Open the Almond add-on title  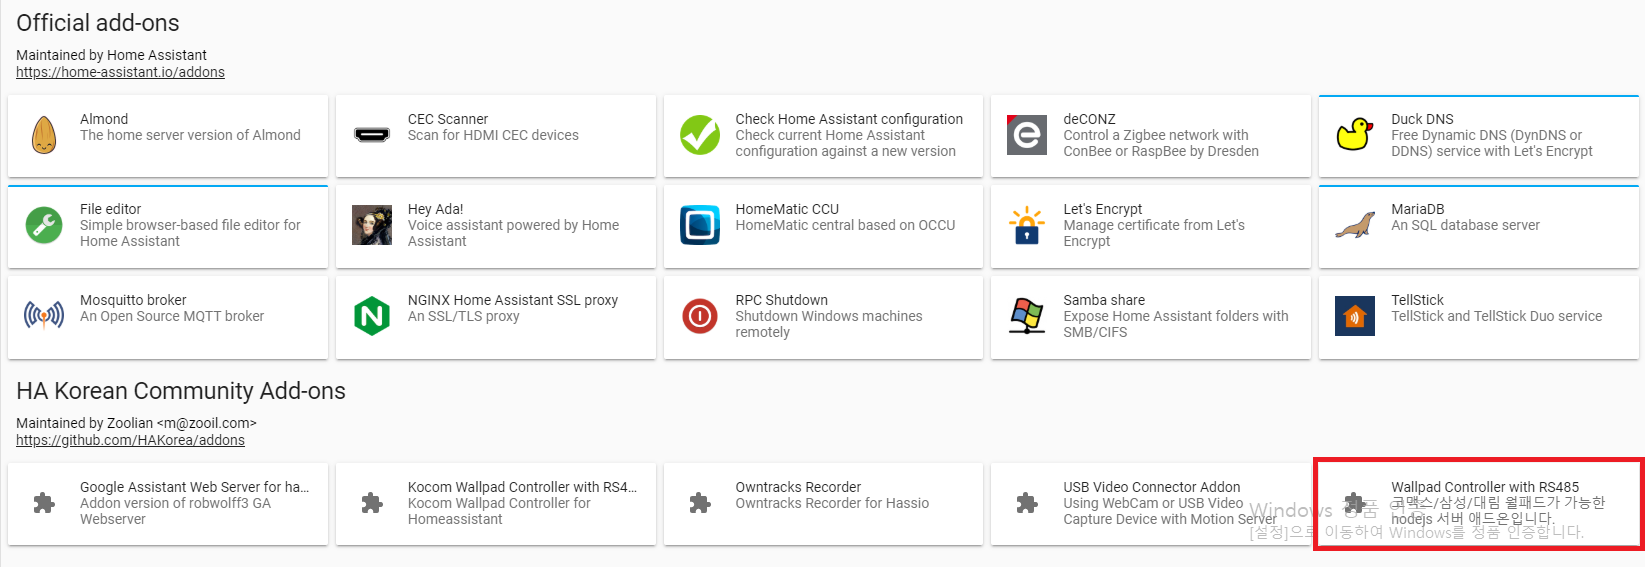(x=104, y=119)
